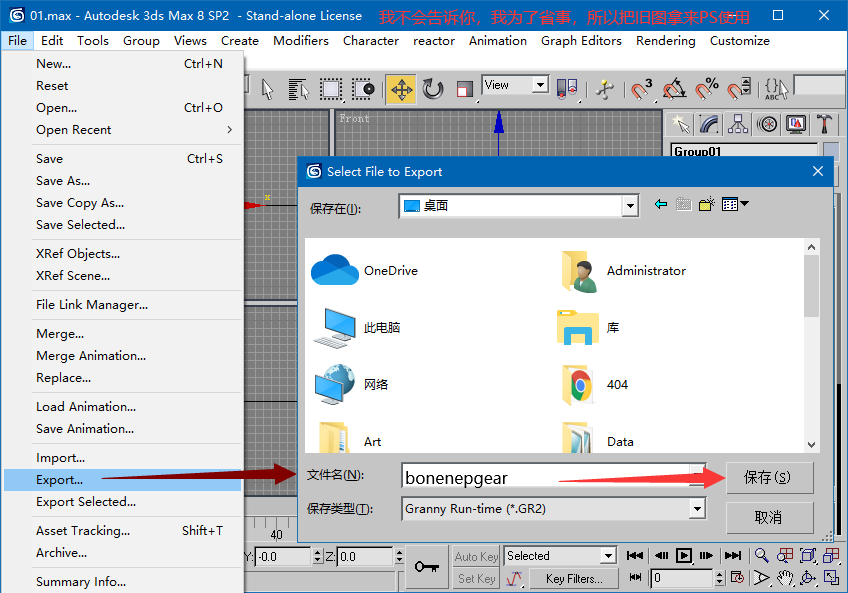
Task: Click the Set Keys key icon
Action: [x=427, y=566]
